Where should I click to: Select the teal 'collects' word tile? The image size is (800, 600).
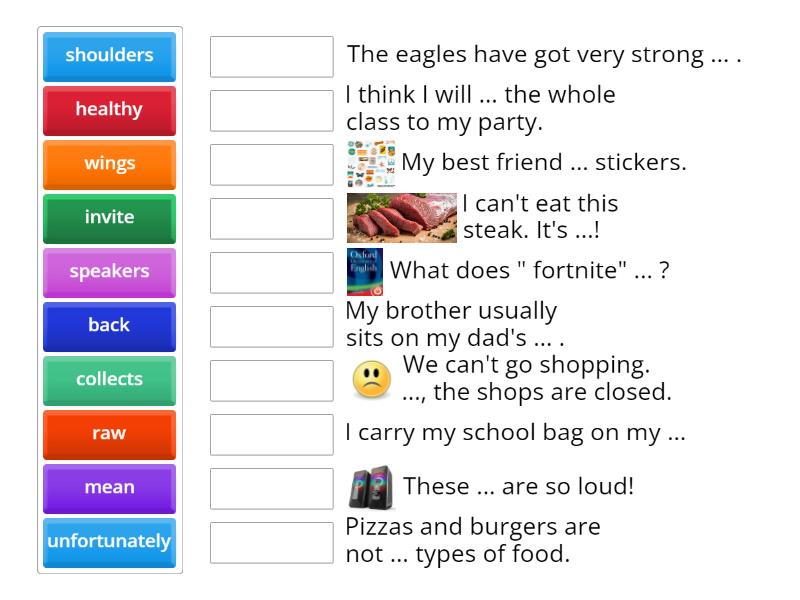[109, 380]
